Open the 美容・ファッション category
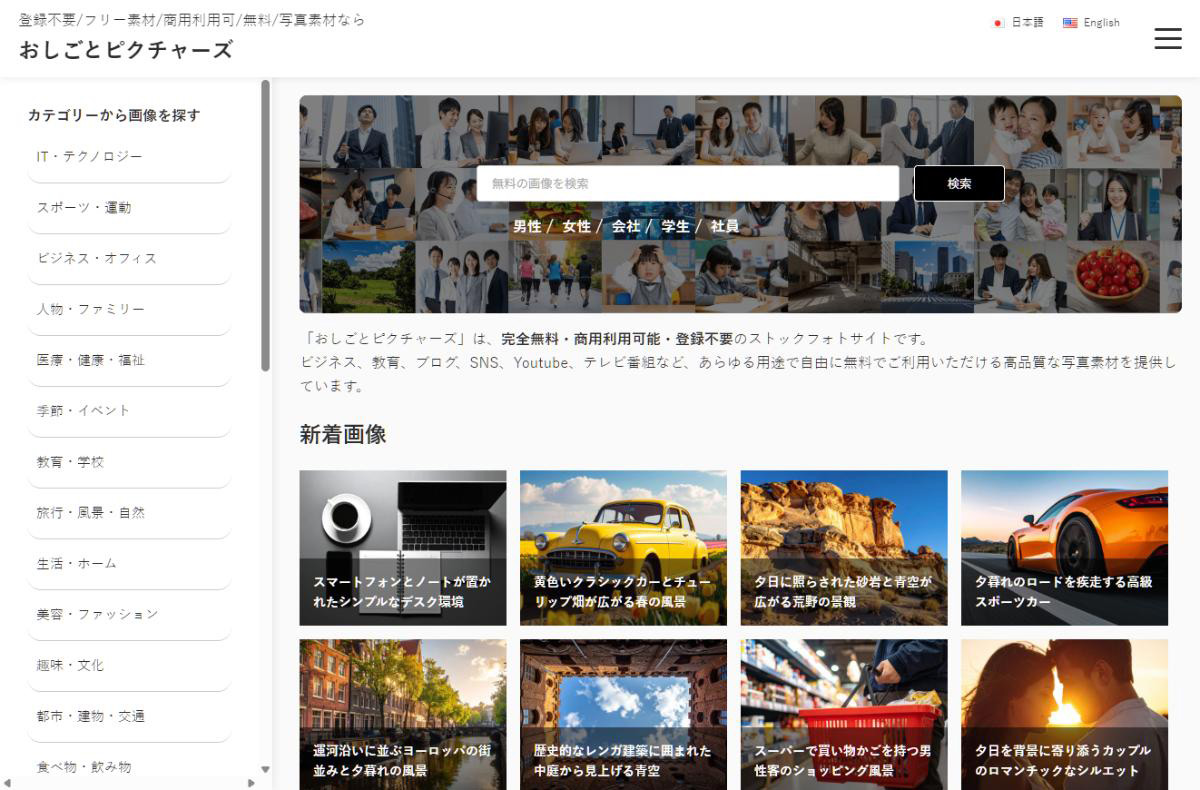1200x790 pixels. tap(129, 614)
